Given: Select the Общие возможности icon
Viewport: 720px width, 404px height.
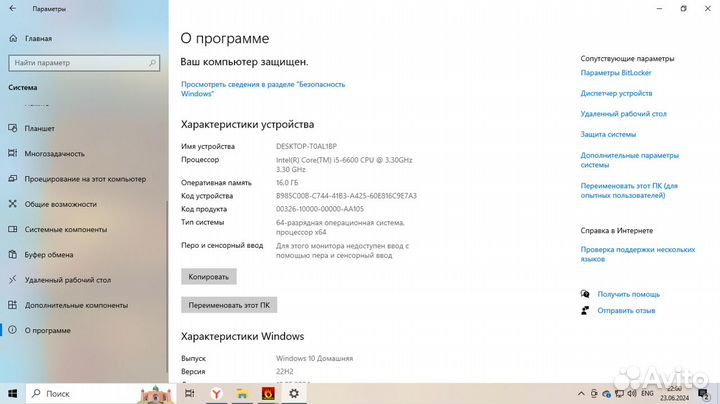Looking at the screenshot, I should pos(13,204).
